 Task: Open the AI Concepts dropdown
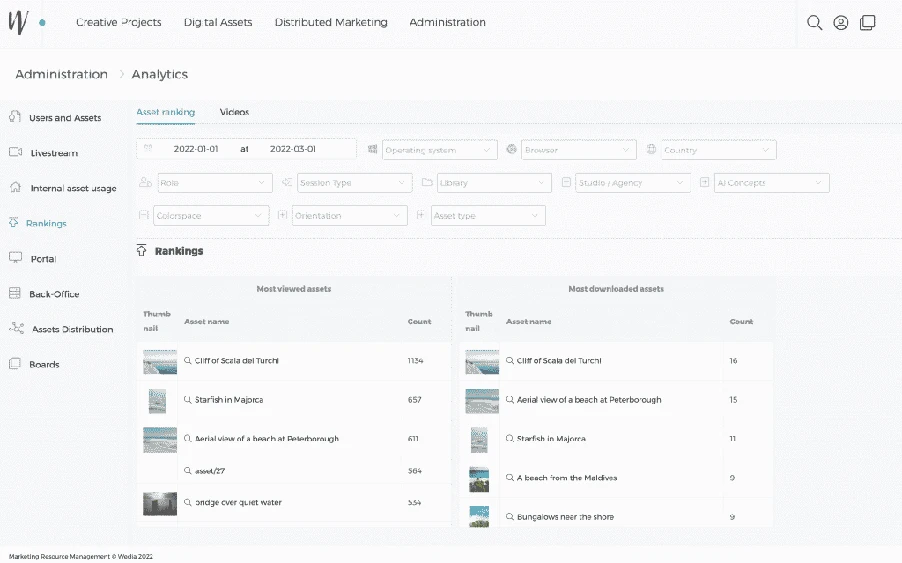(771, 183)
